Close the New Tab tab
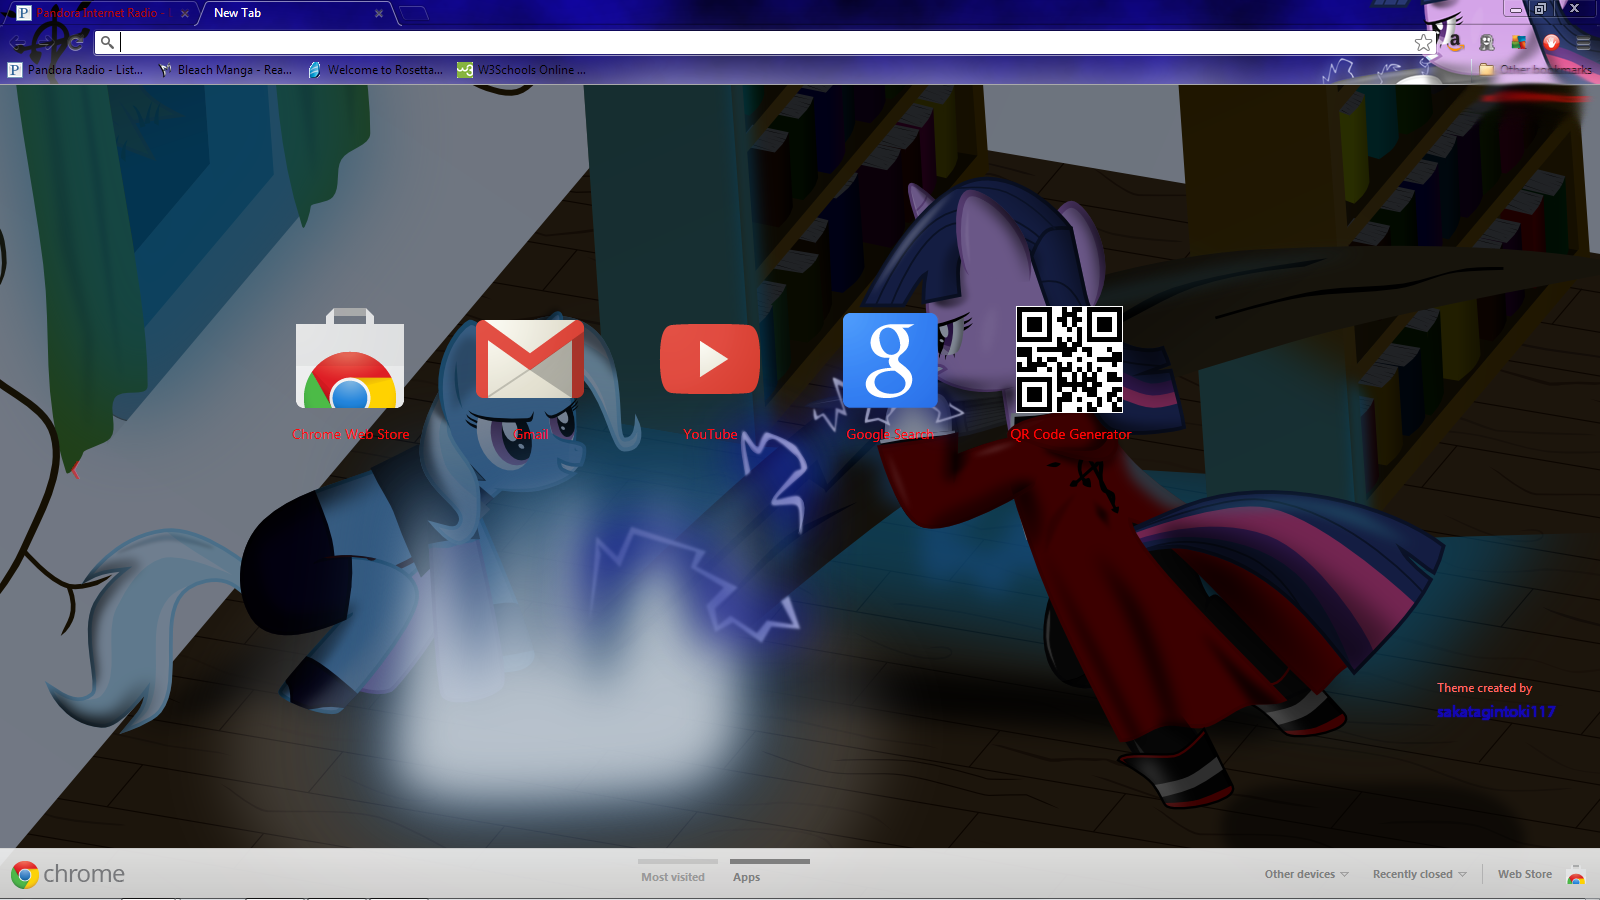Viewport: 1600px width, 900px height. coord(379,14)
